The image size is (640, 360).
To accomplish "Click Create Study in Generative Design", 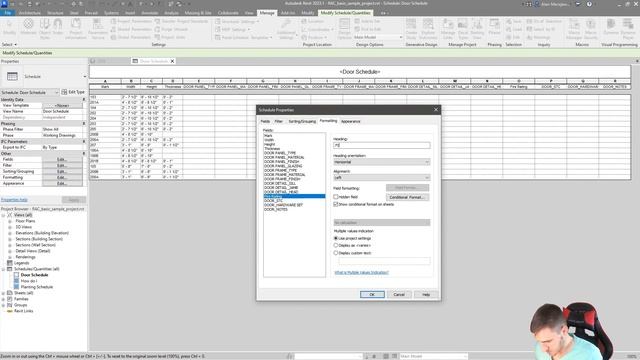I will tap(411, 29).
